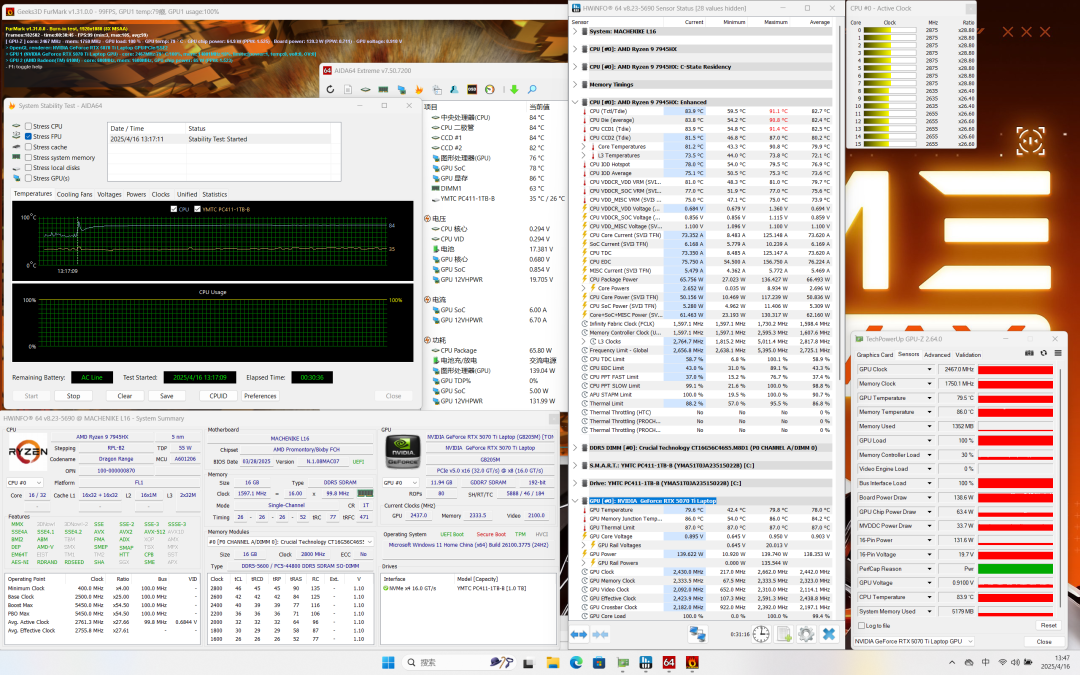Open the GPU-Z graphics card selector dropdown
This screenshot has width=1080, height=675.
click(914, 641)
